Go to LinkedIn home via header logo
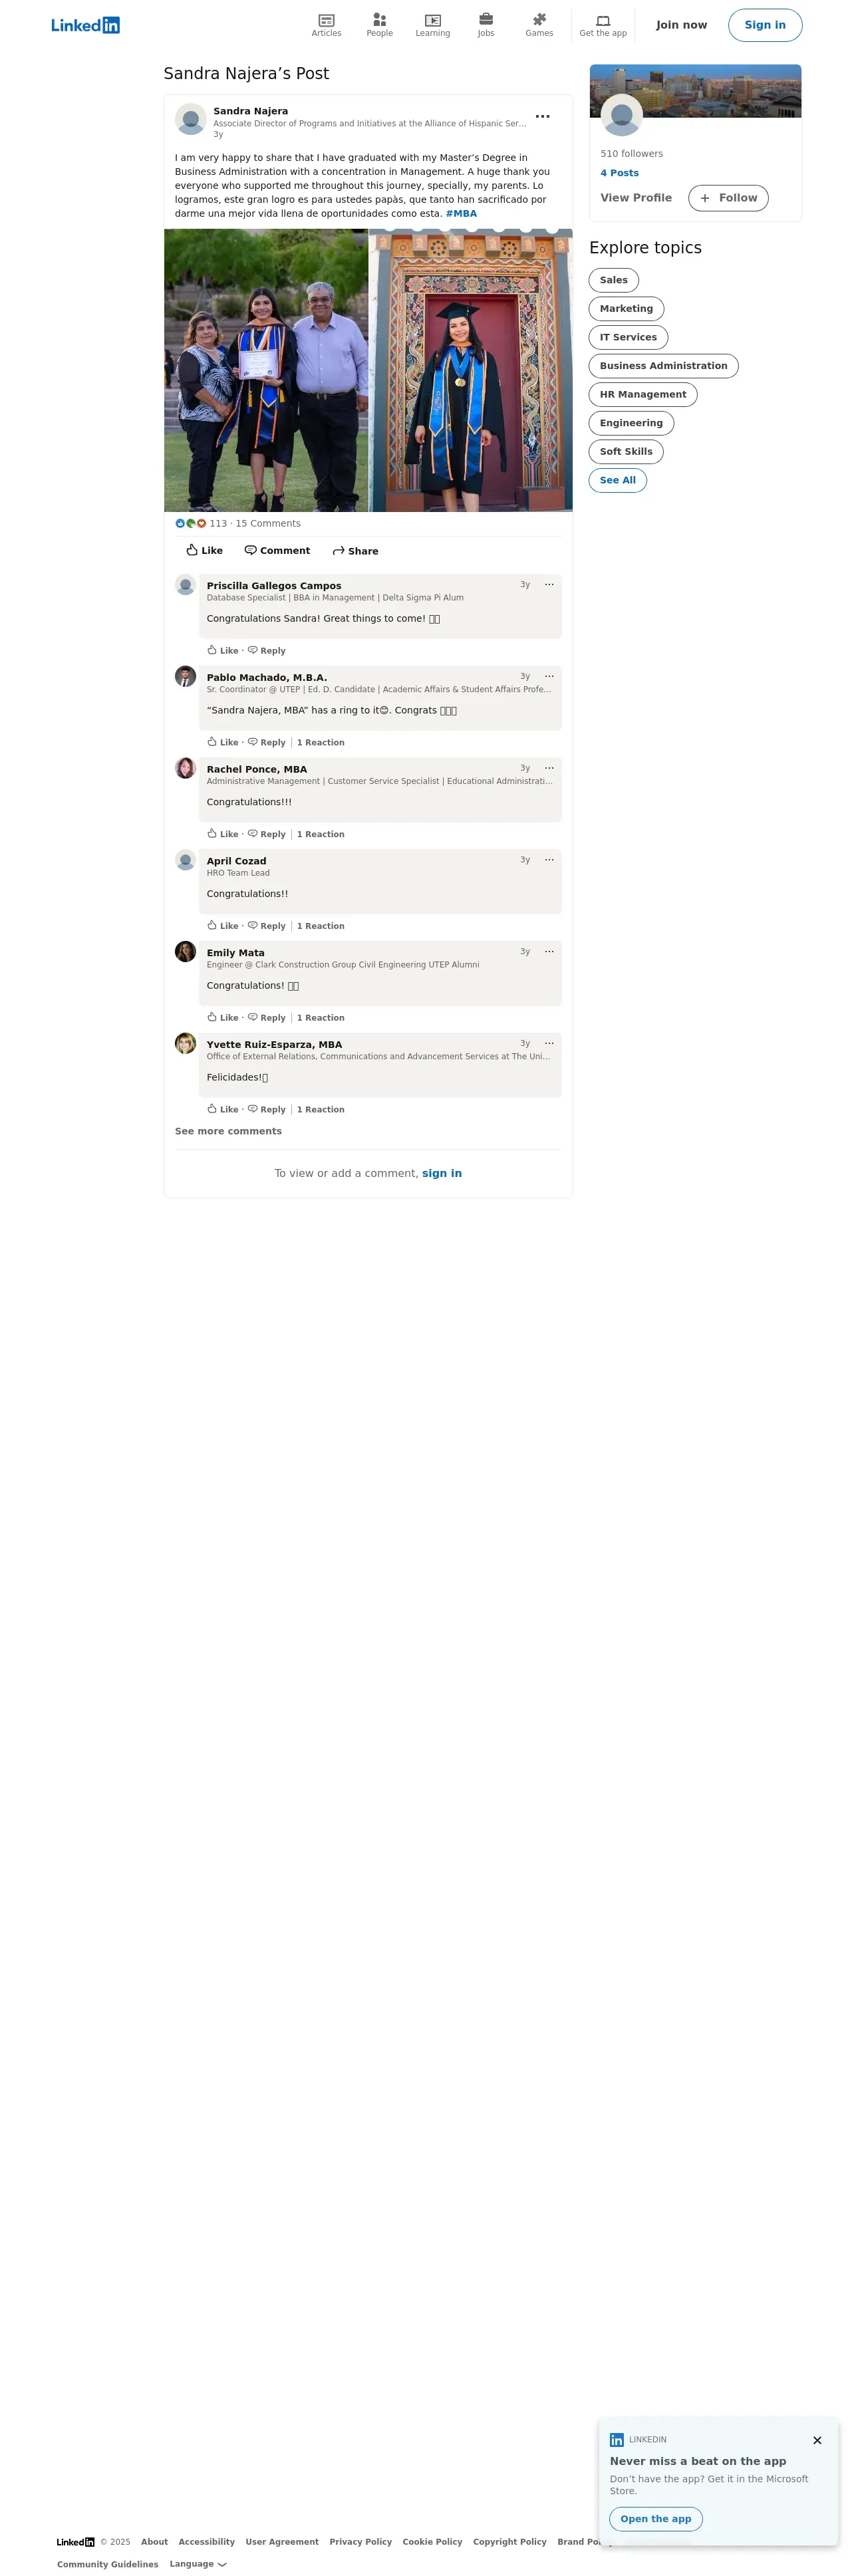 click(x=86, y=25)
